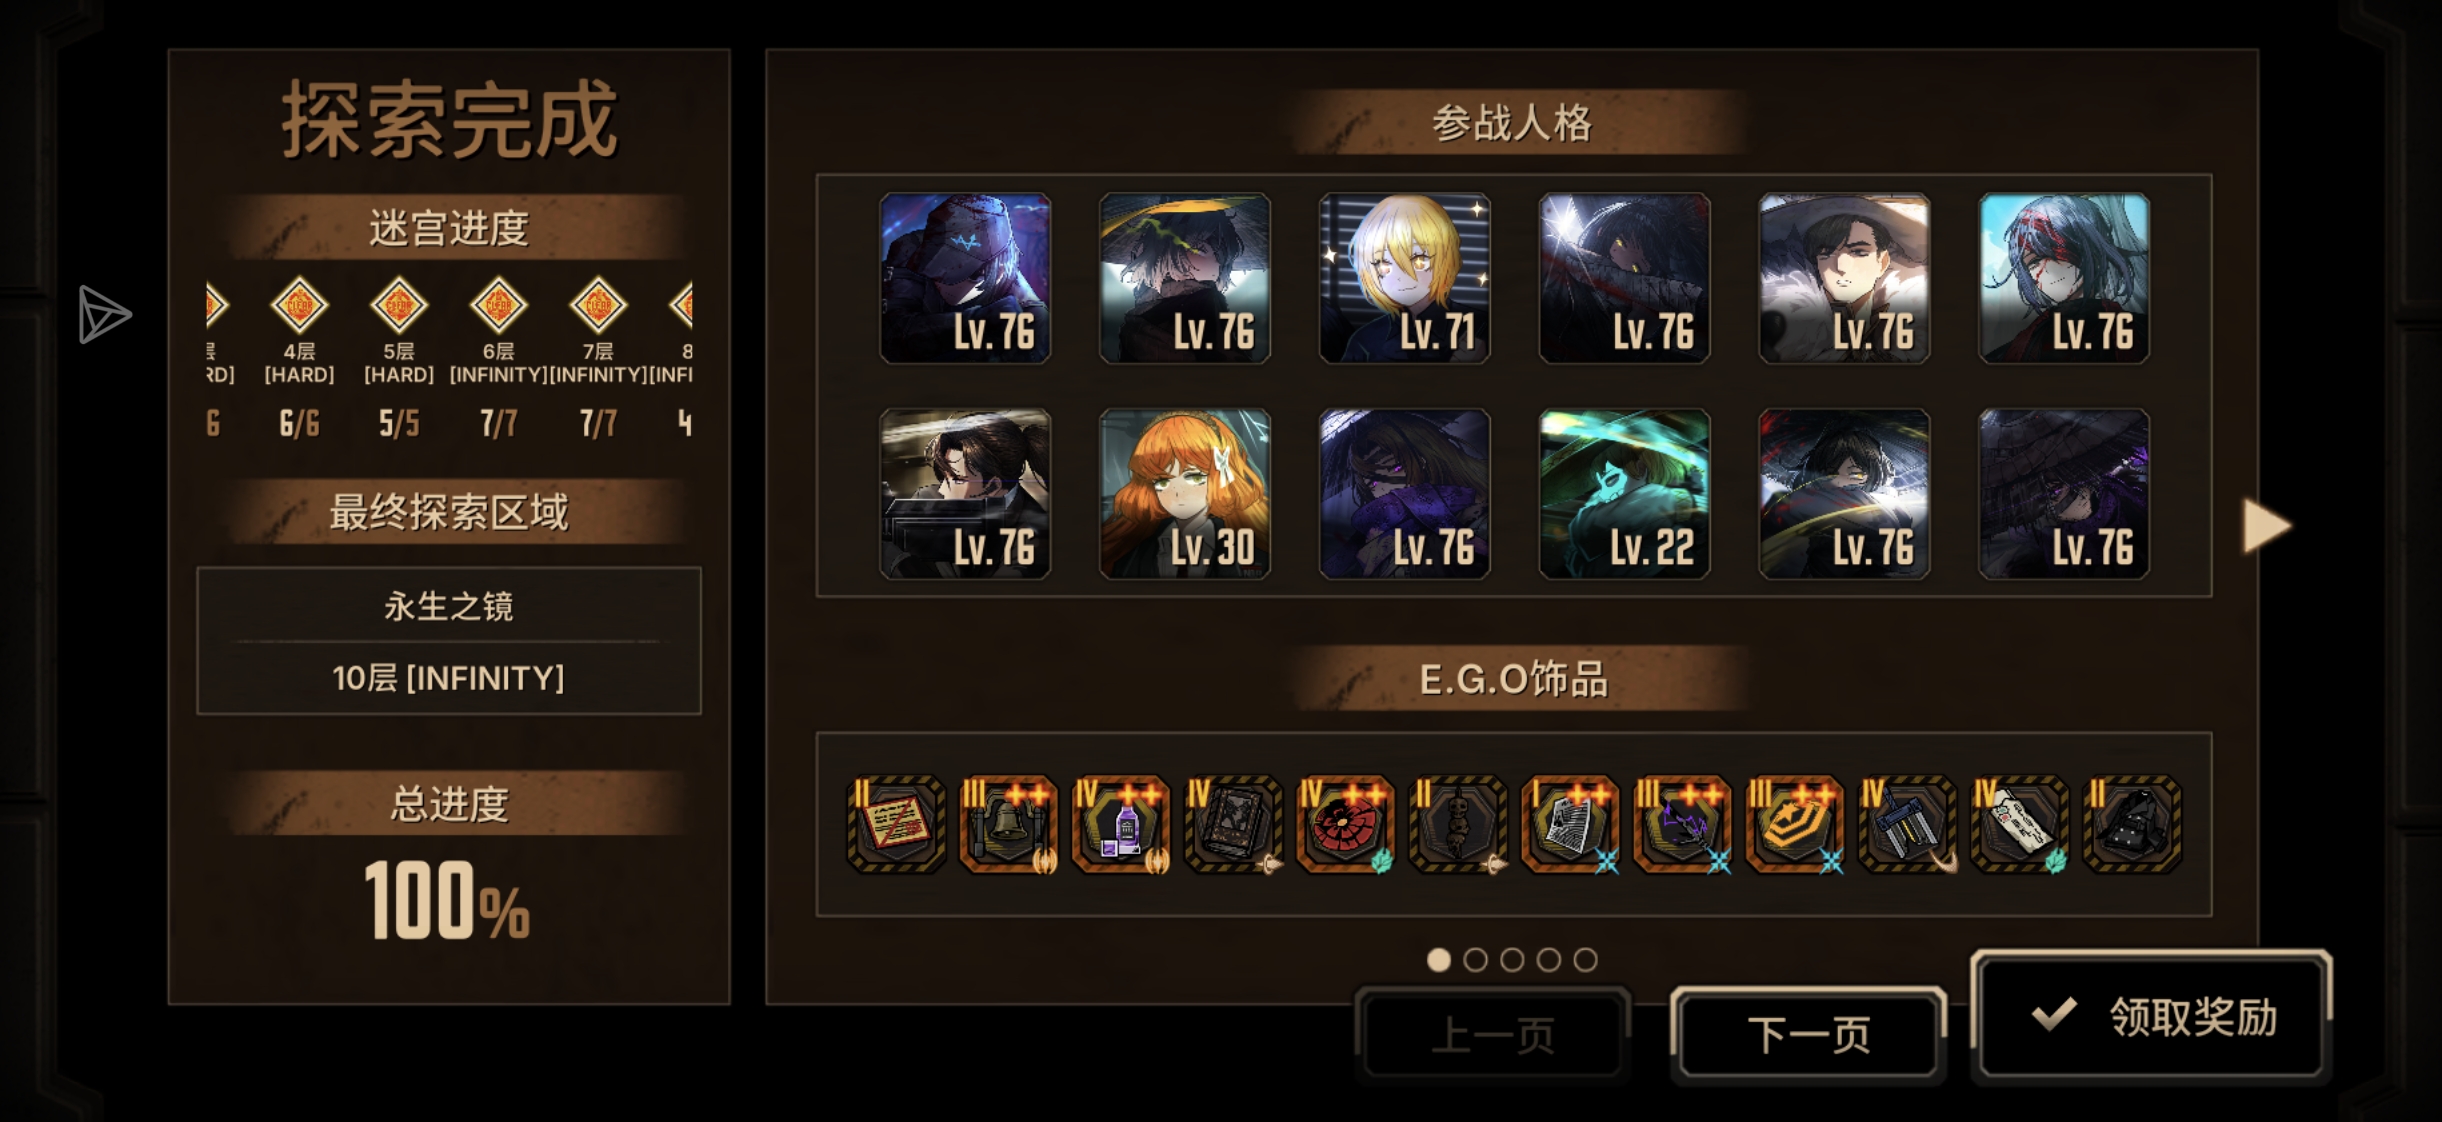Select the paper tag talisman gift icon

pos(2019,824)
